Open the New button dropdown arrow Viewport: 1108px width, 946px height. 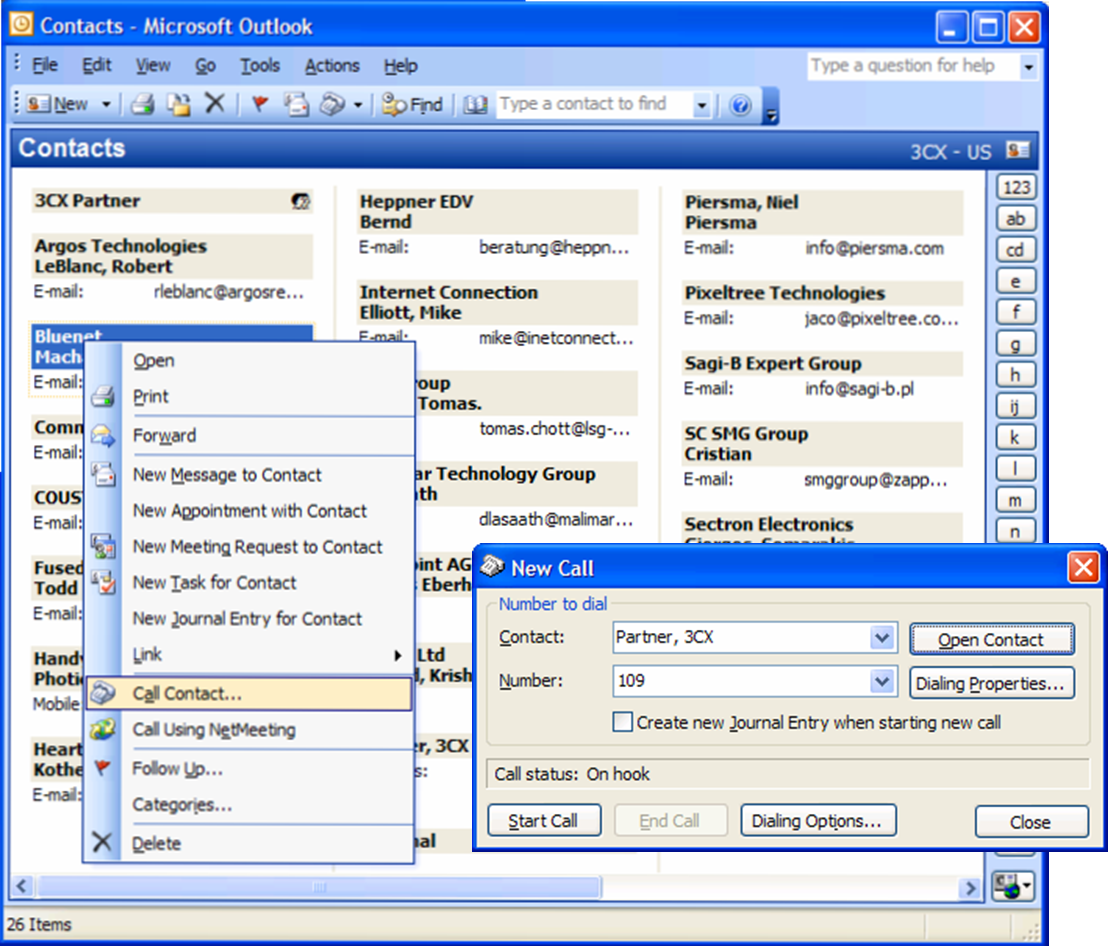pyautogui.click(x=106, y=105)
